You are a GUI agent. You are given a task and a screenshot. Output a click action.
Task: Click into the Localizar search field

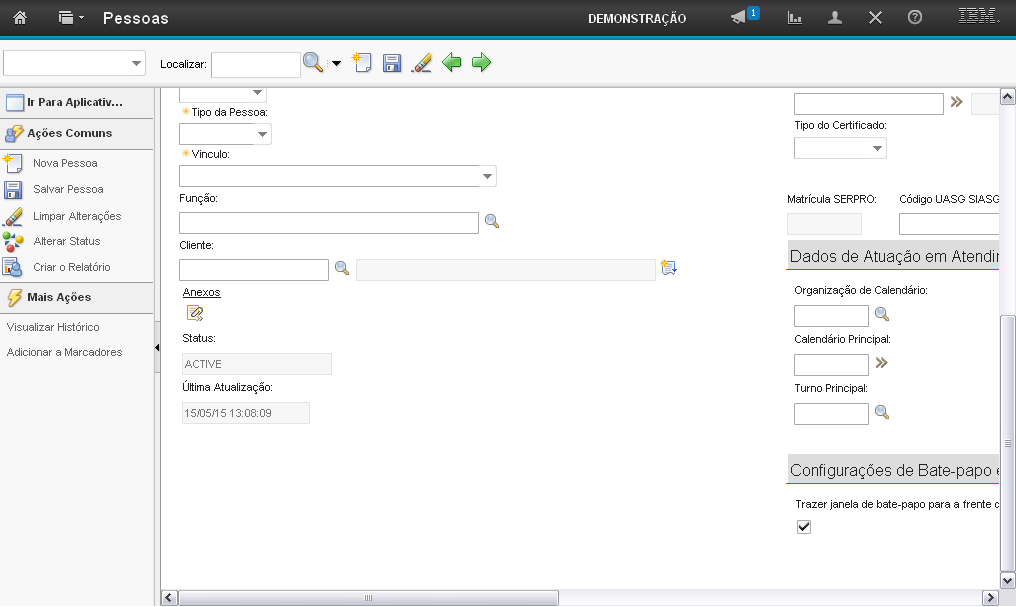click(255, 64)
